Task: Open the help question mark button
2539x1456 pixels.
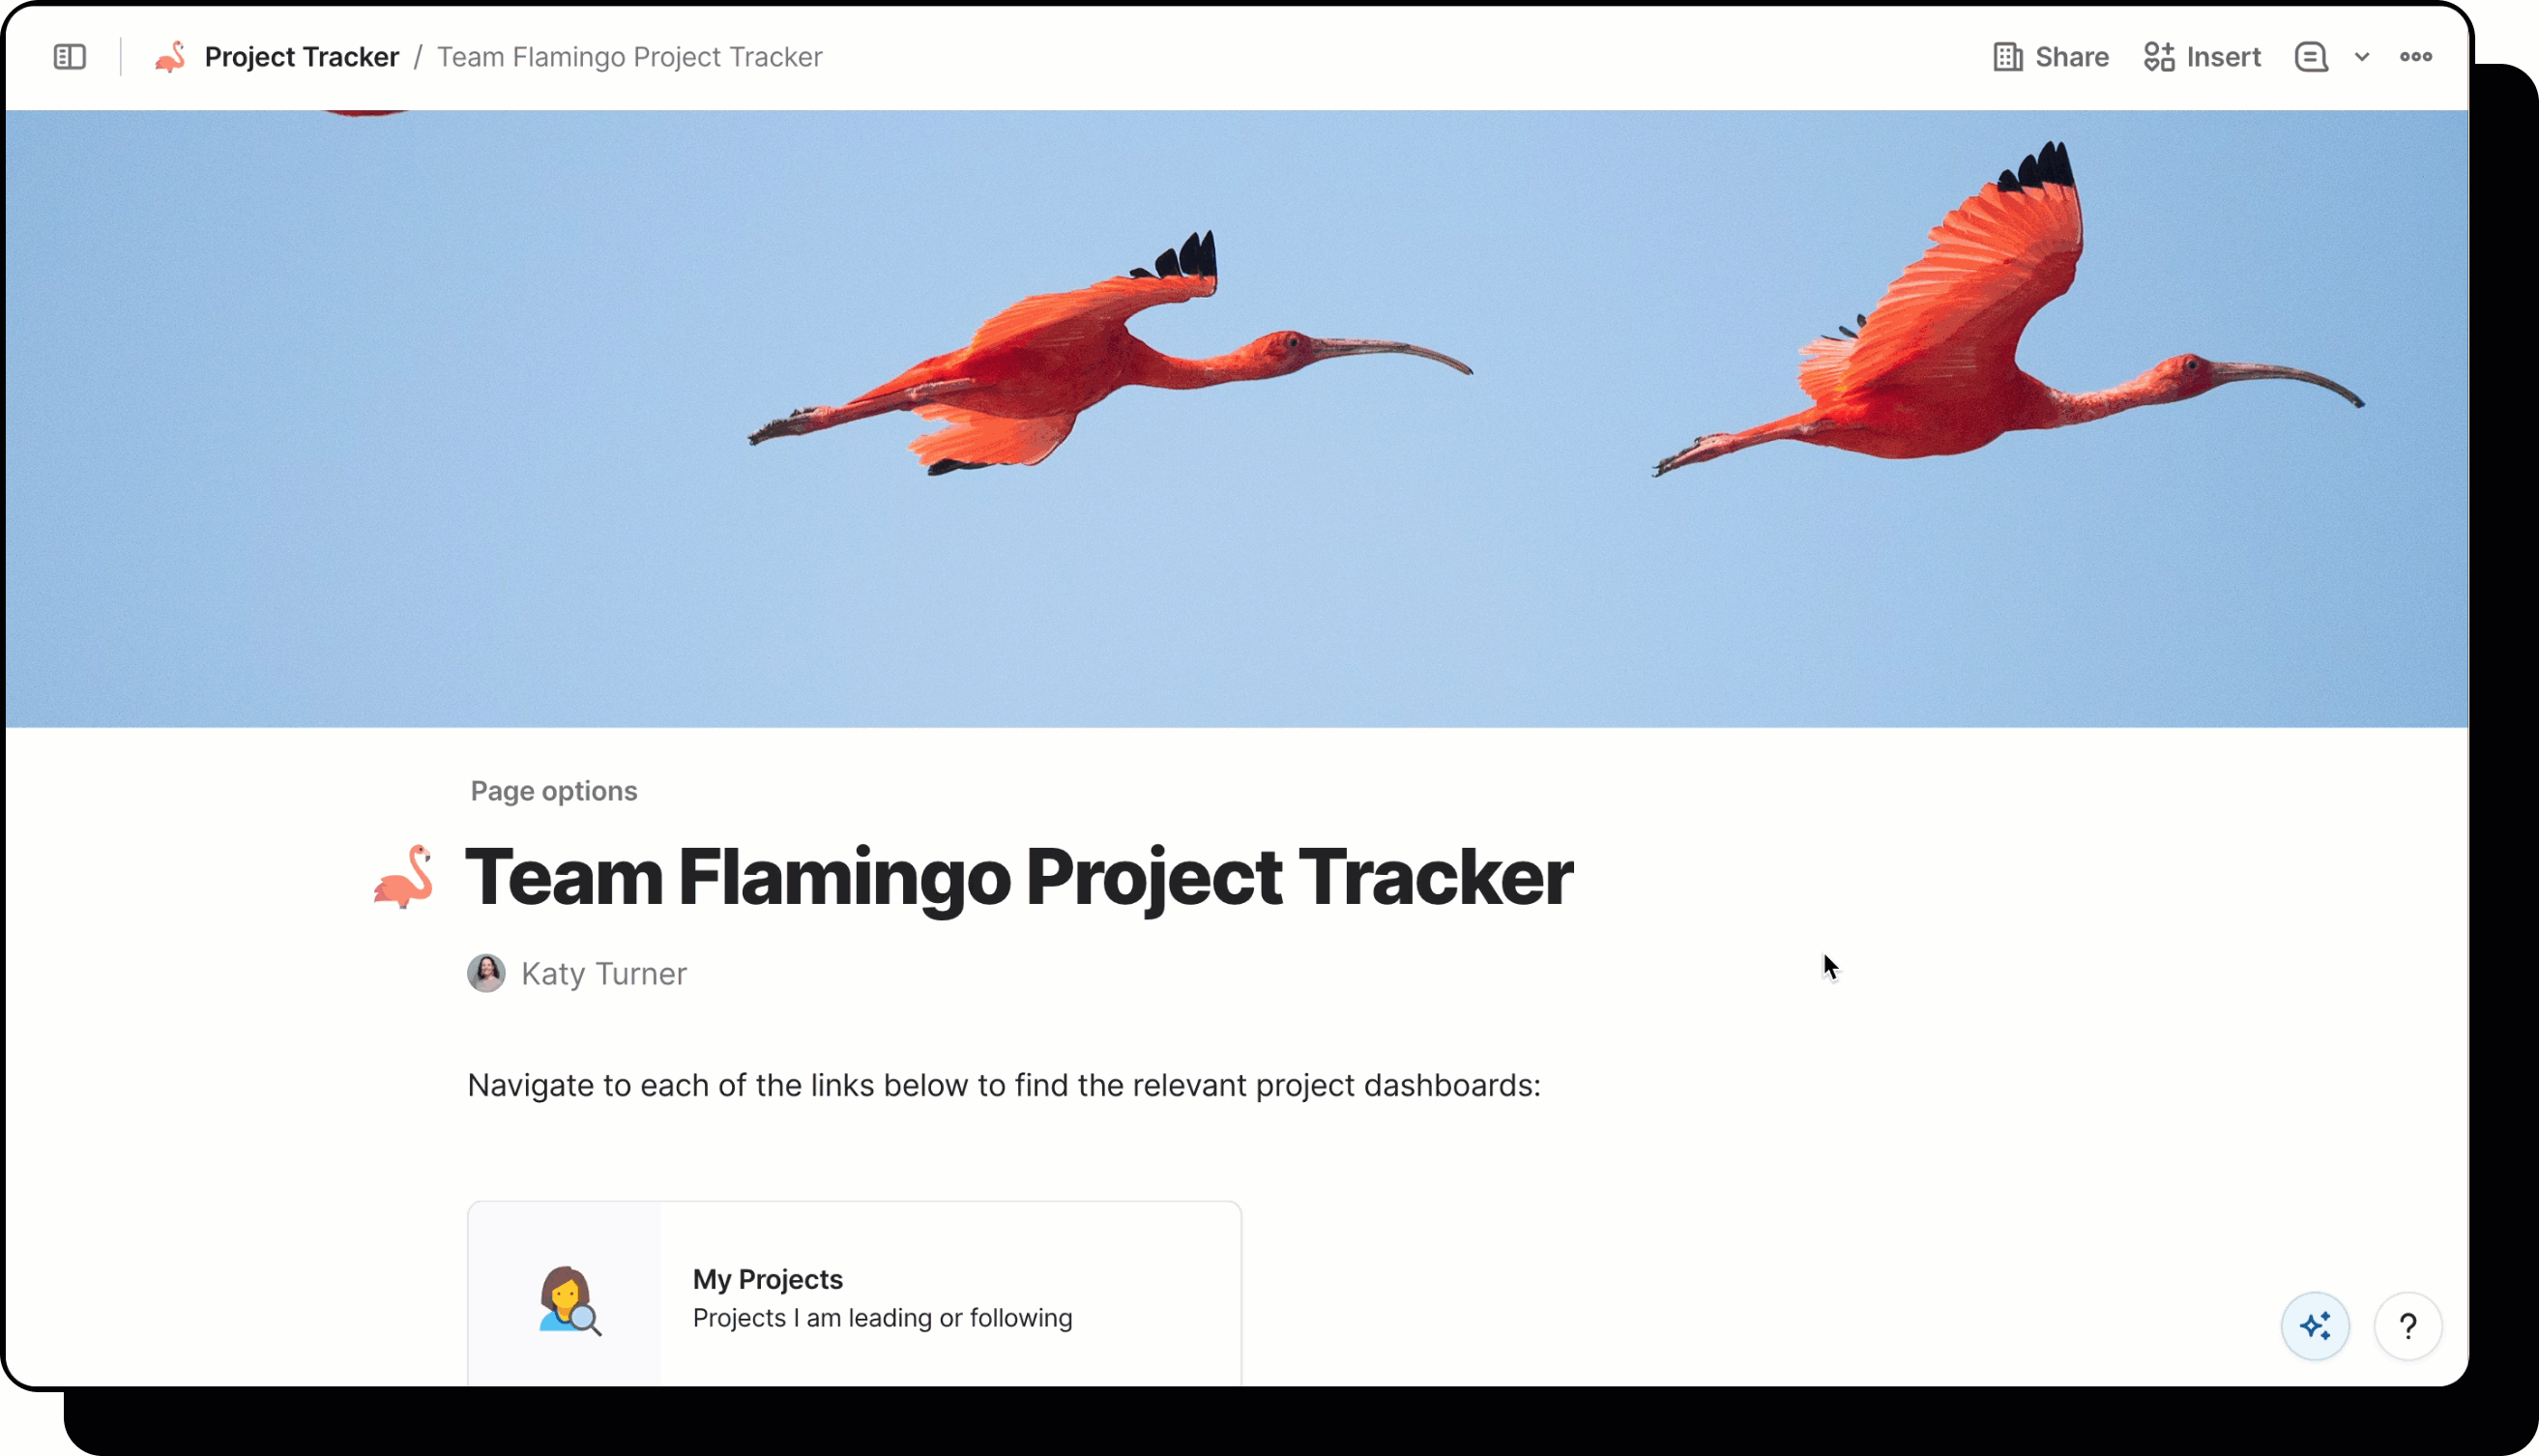Action: (x=2407, y=1326)
